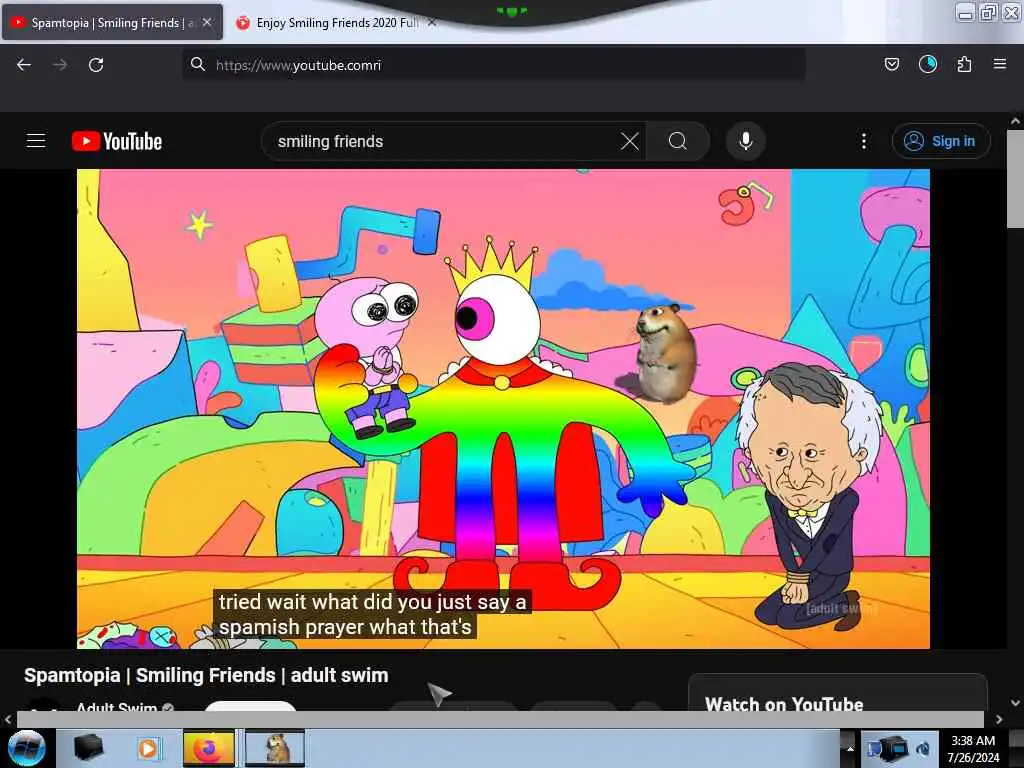The image size is (1024, 768).
Task: Click the scroll down arrow
Action: [x=1015, y=703]
